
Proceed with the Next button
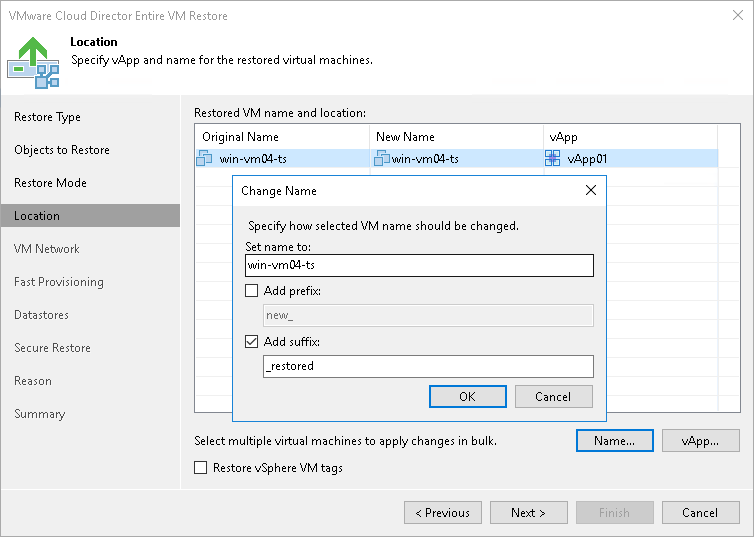528,512
